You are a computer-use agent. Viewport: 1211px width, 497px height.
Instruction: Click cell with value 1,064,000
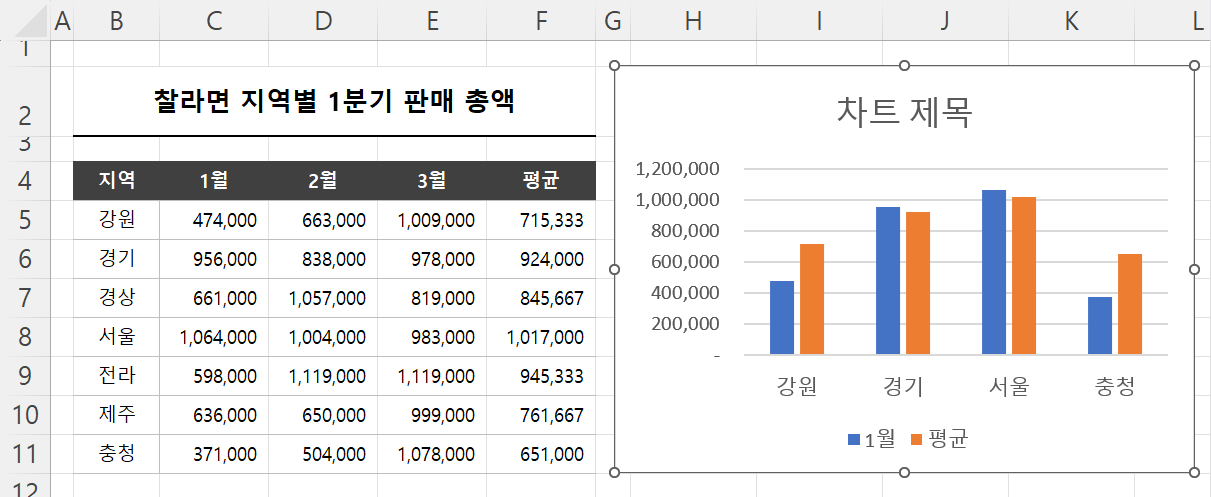[x=214, y=336]
